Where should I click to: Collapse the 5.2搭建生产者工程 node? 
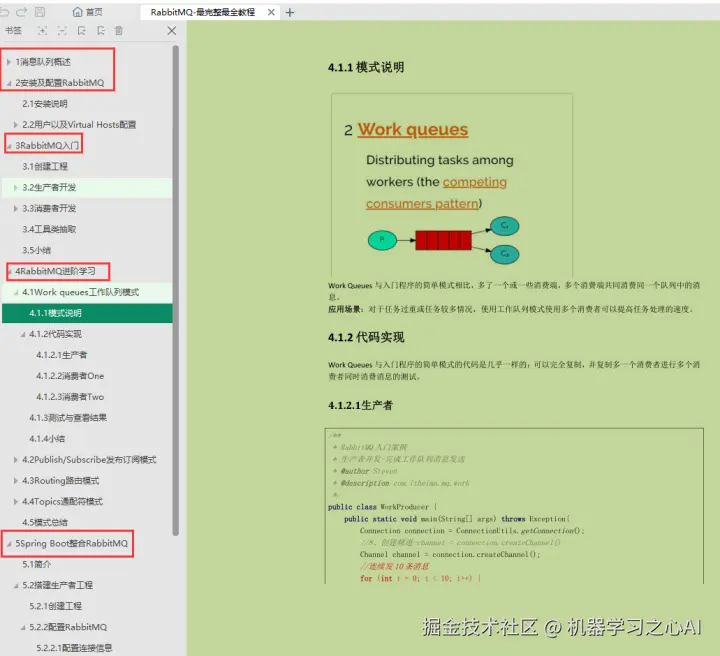coord(16,585)
